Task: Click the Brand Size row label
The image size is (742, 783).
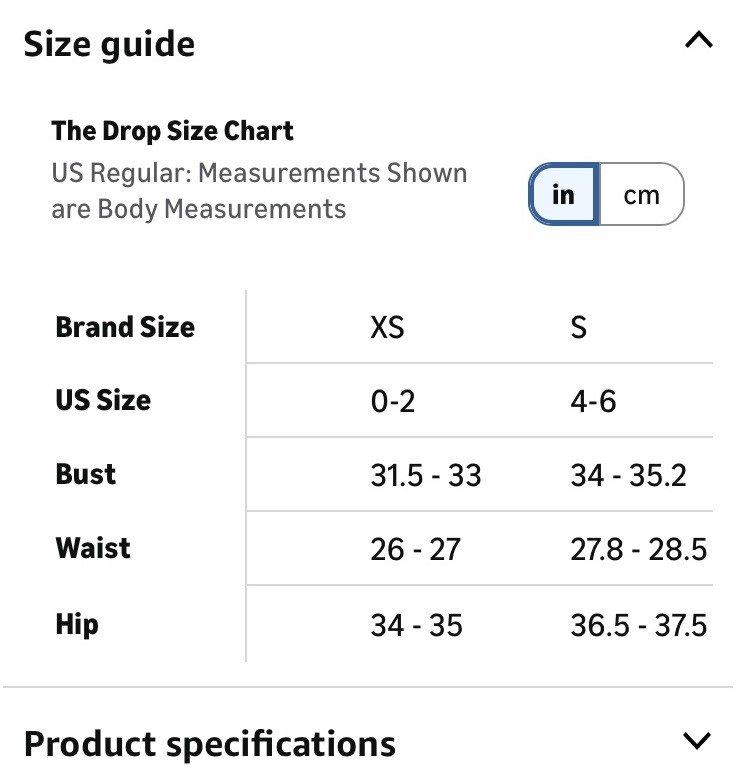Action: [x=125, y=328]
